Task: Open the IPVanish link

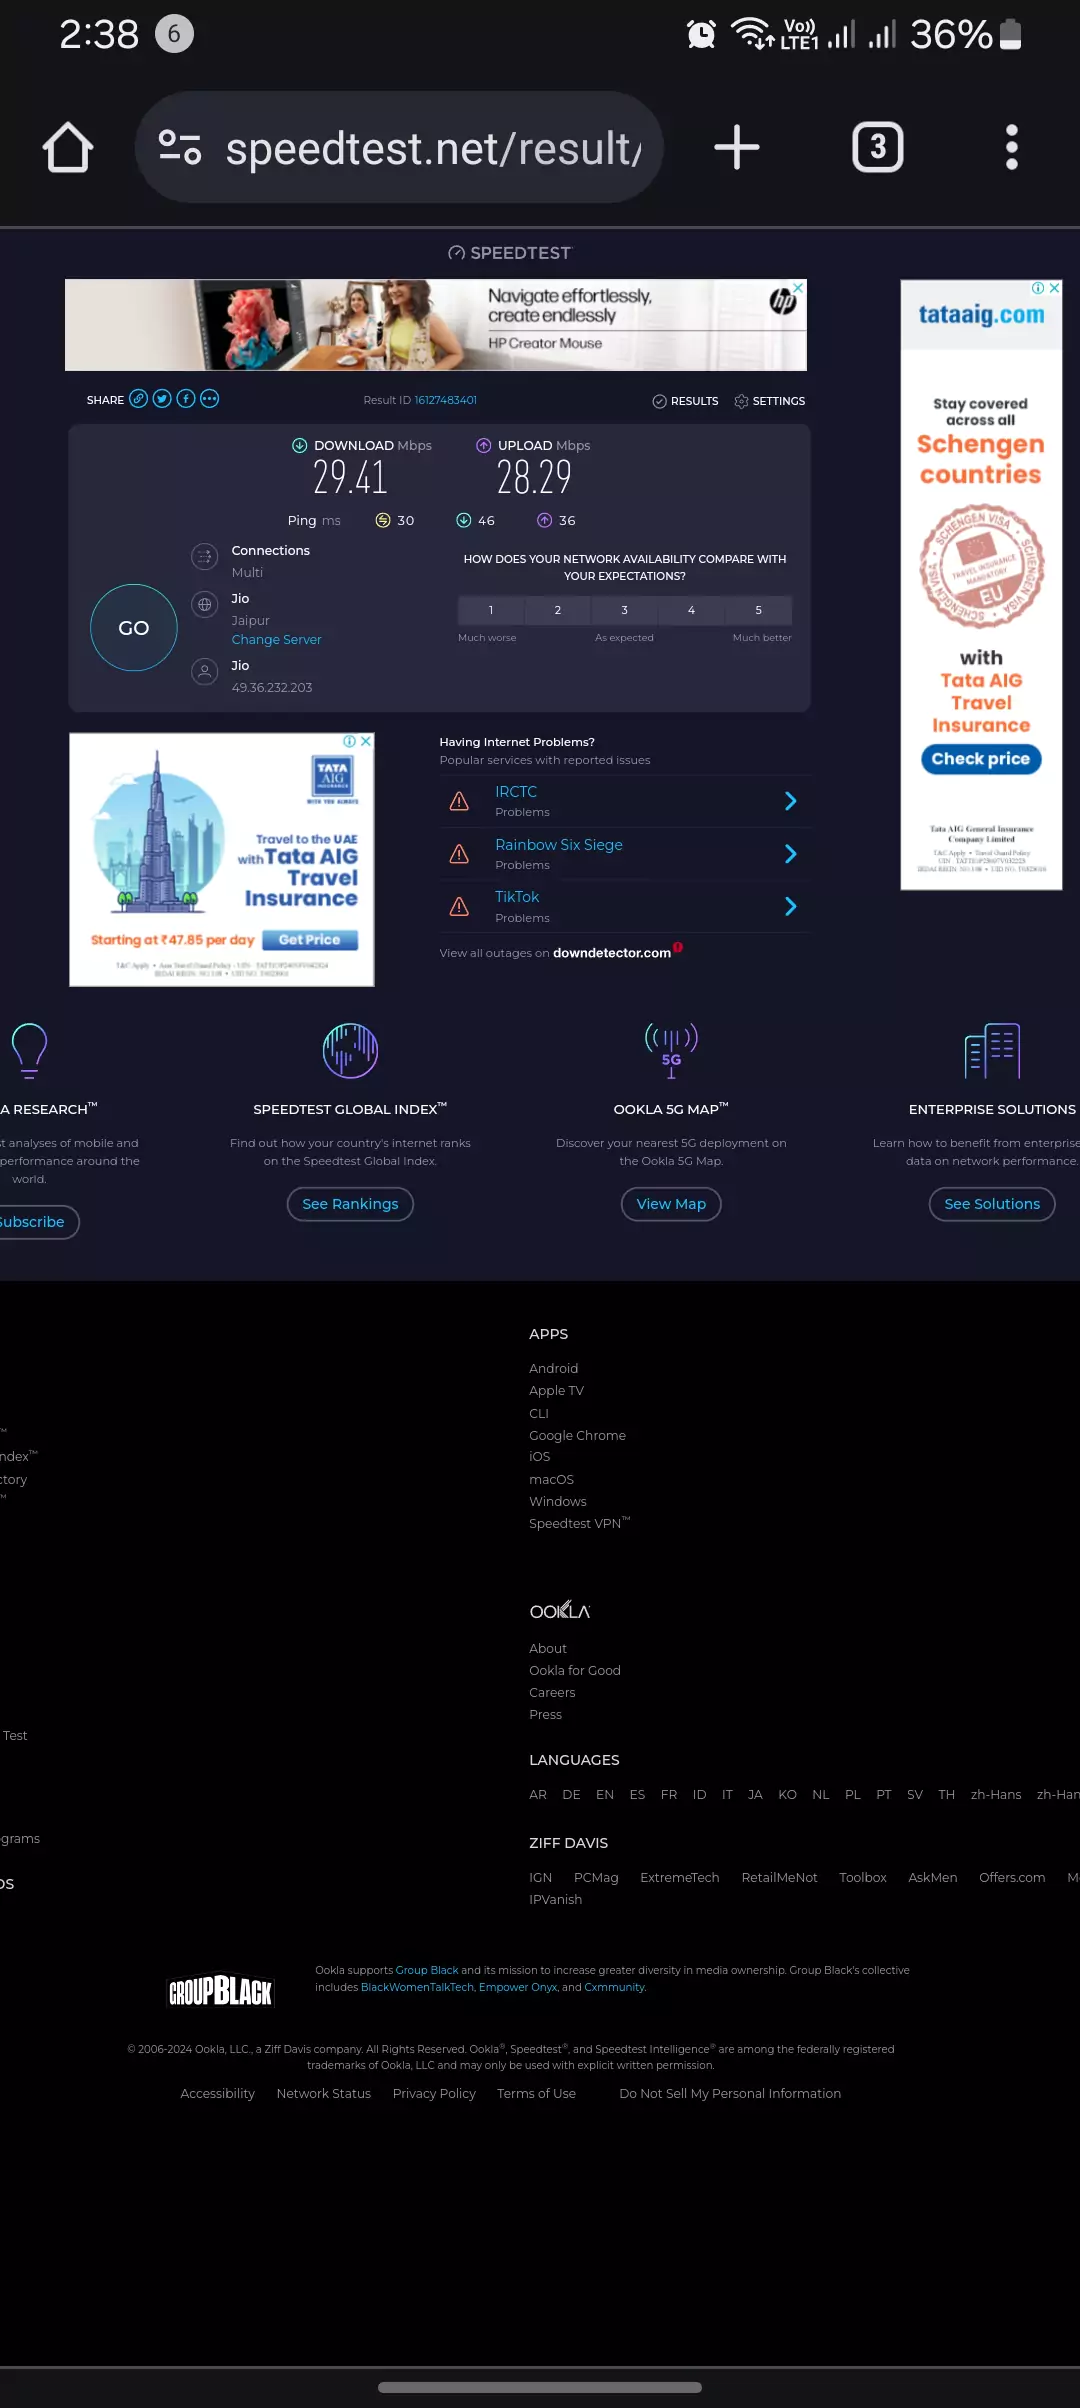Action: coord(555,1900)
